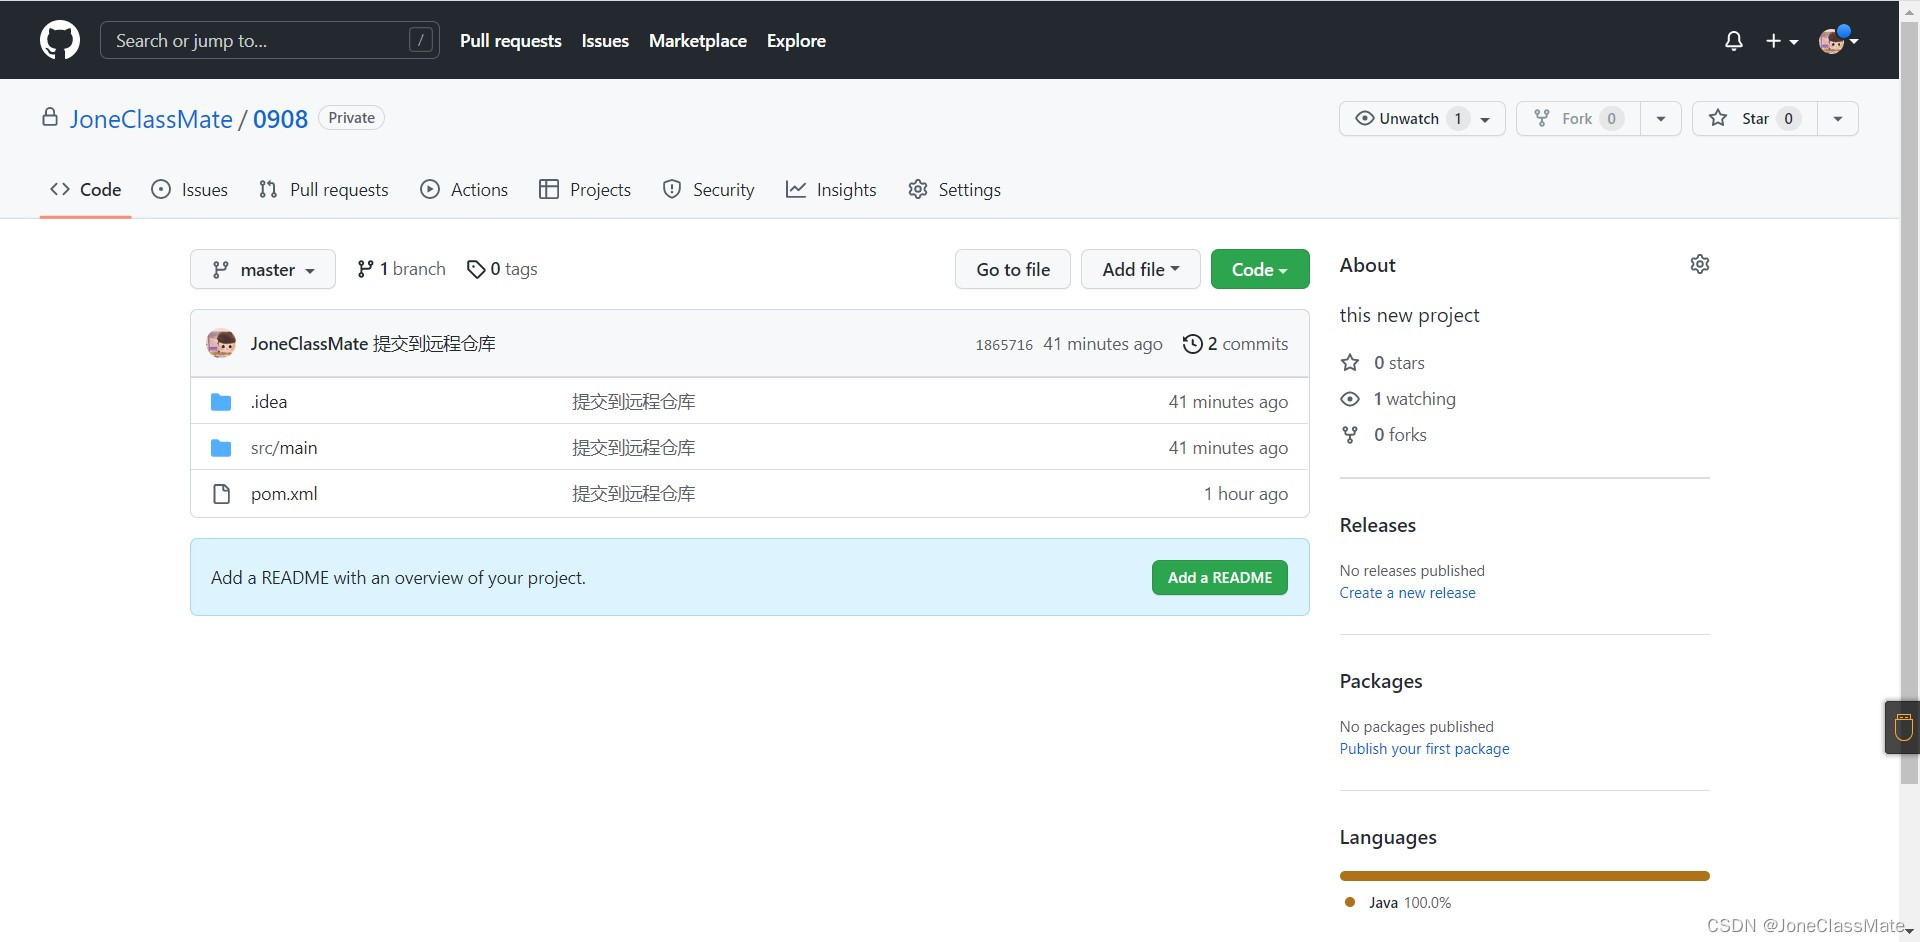Open the 1 watching link

(x=1398, y=399)
